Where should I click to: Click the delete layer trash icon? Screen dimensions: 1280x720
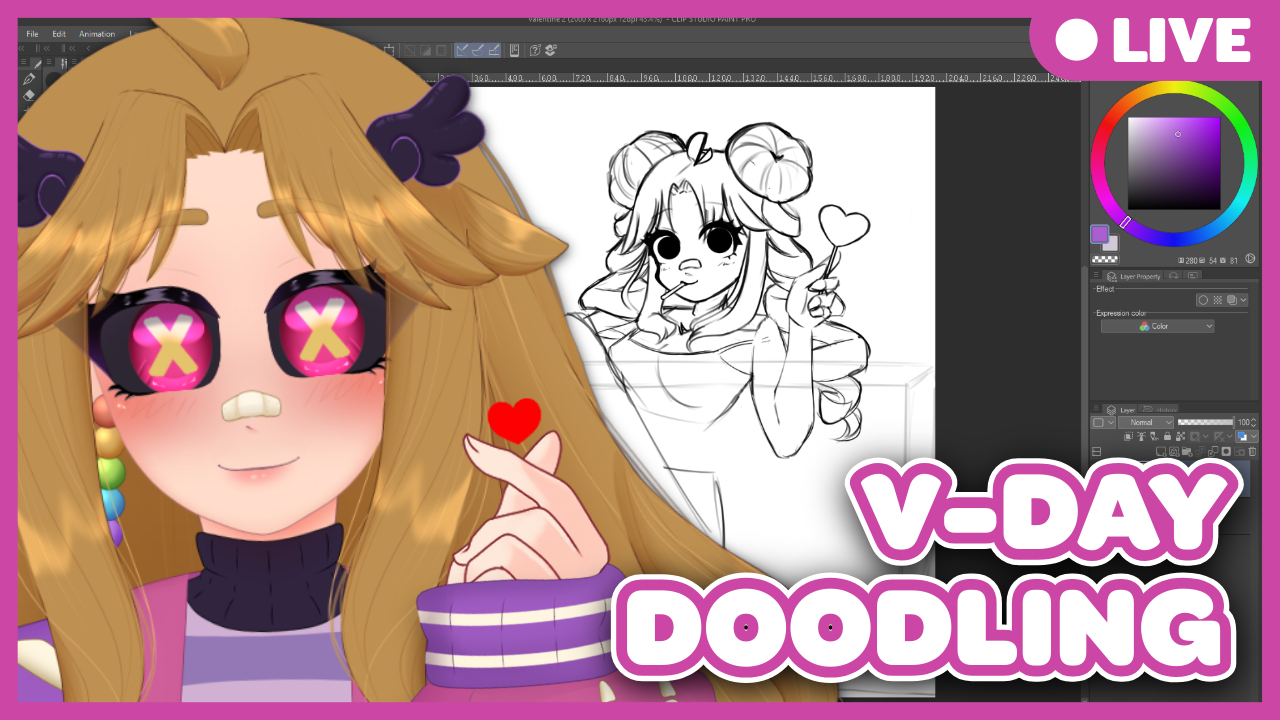1252,452
